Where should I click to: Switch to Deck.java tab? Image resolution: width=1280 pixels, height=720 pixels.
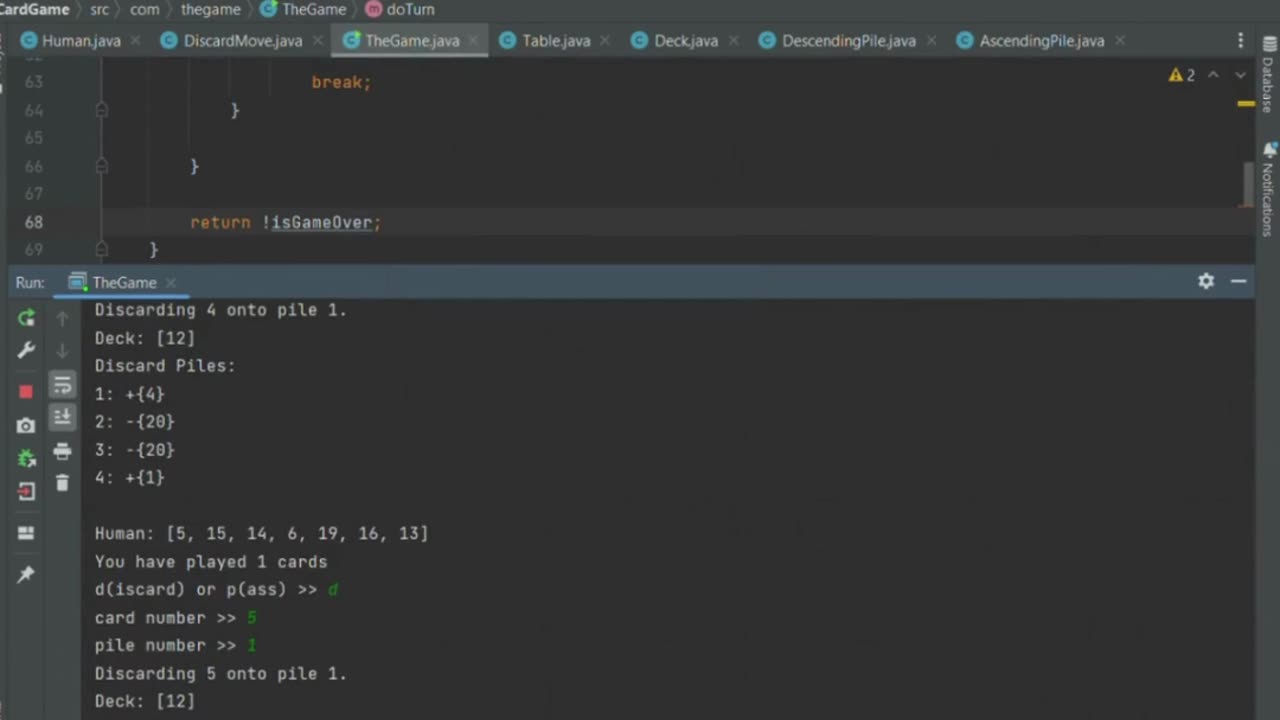click(x=686, y=41)
